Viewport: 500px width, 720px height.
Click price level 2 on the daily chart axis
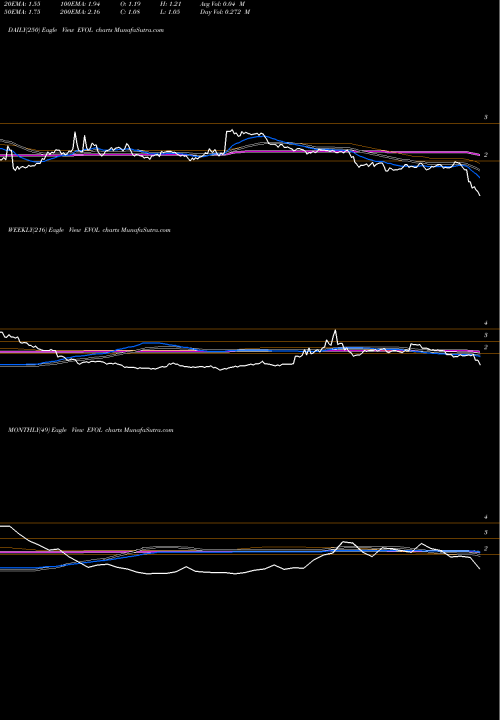tap(485, 155)
